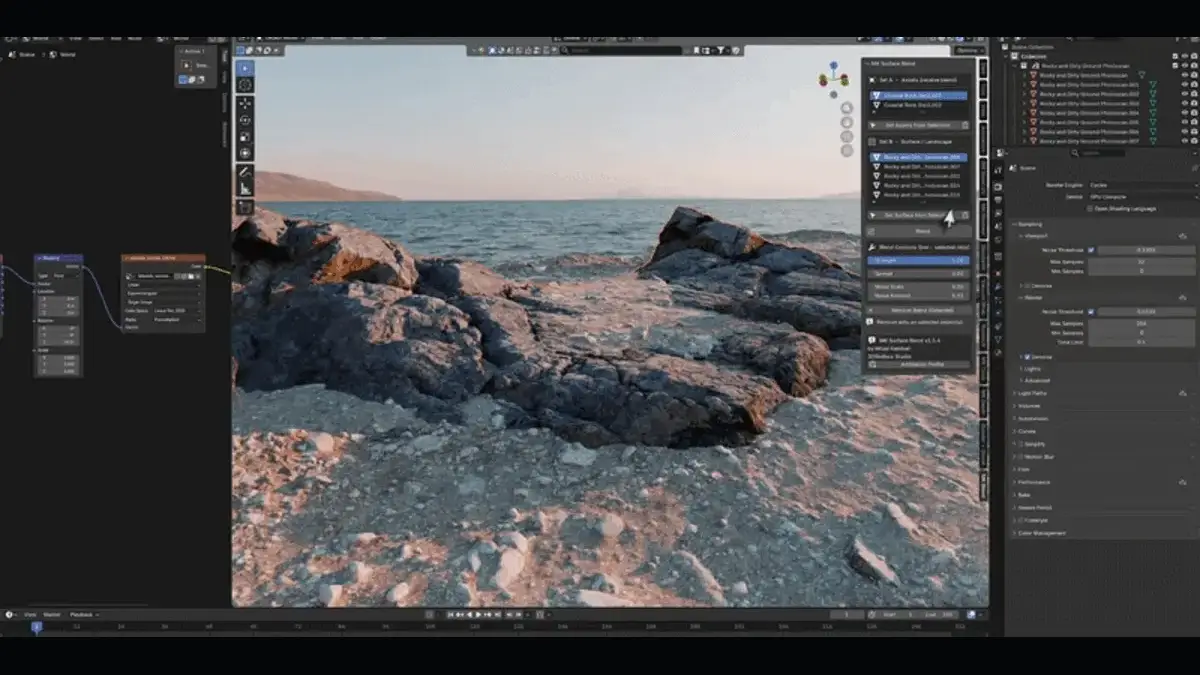Screen dimensions: 1200x675
Task: Click the Performance preset icon
Action: (x=1183, y=482)
